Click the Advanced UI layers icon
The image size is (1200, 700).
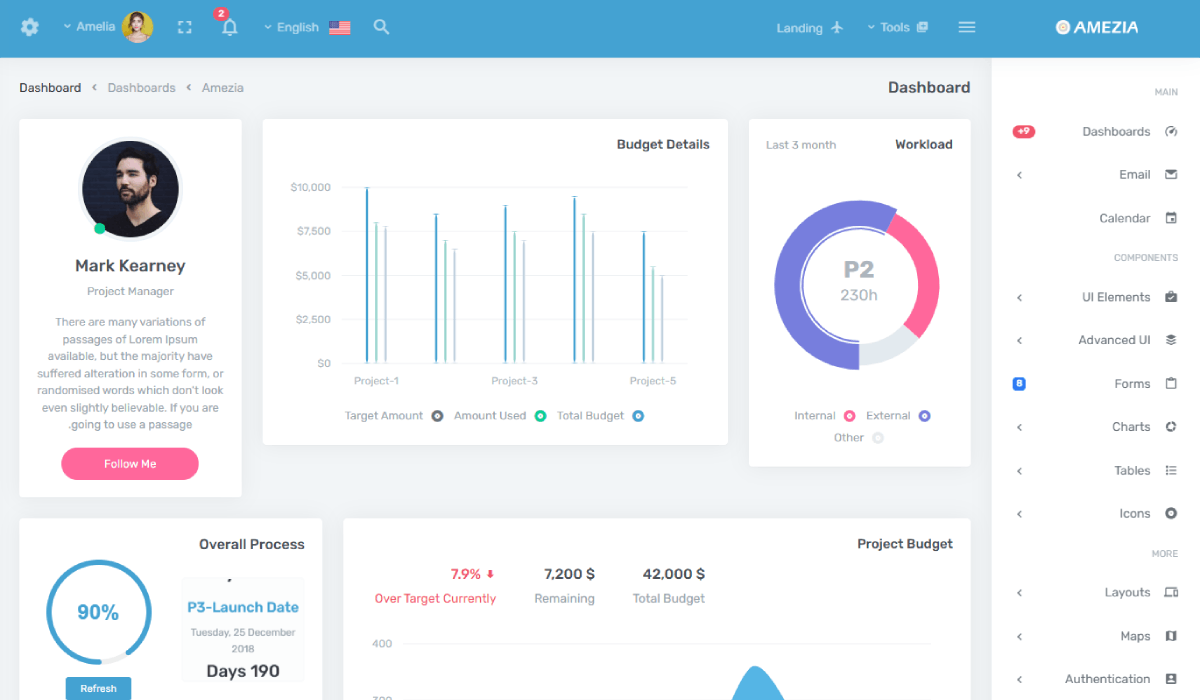[1171, 340]
